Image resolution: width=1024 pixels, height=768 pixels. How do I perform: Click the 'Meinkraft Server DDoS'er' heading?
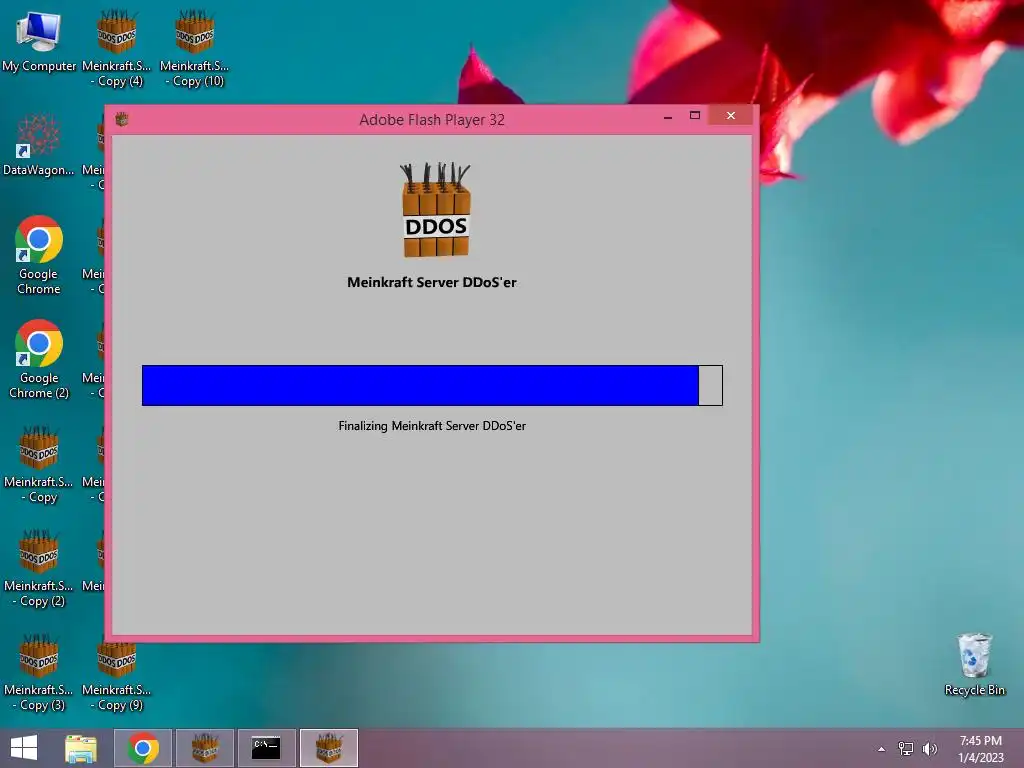(x=432, y=282)
